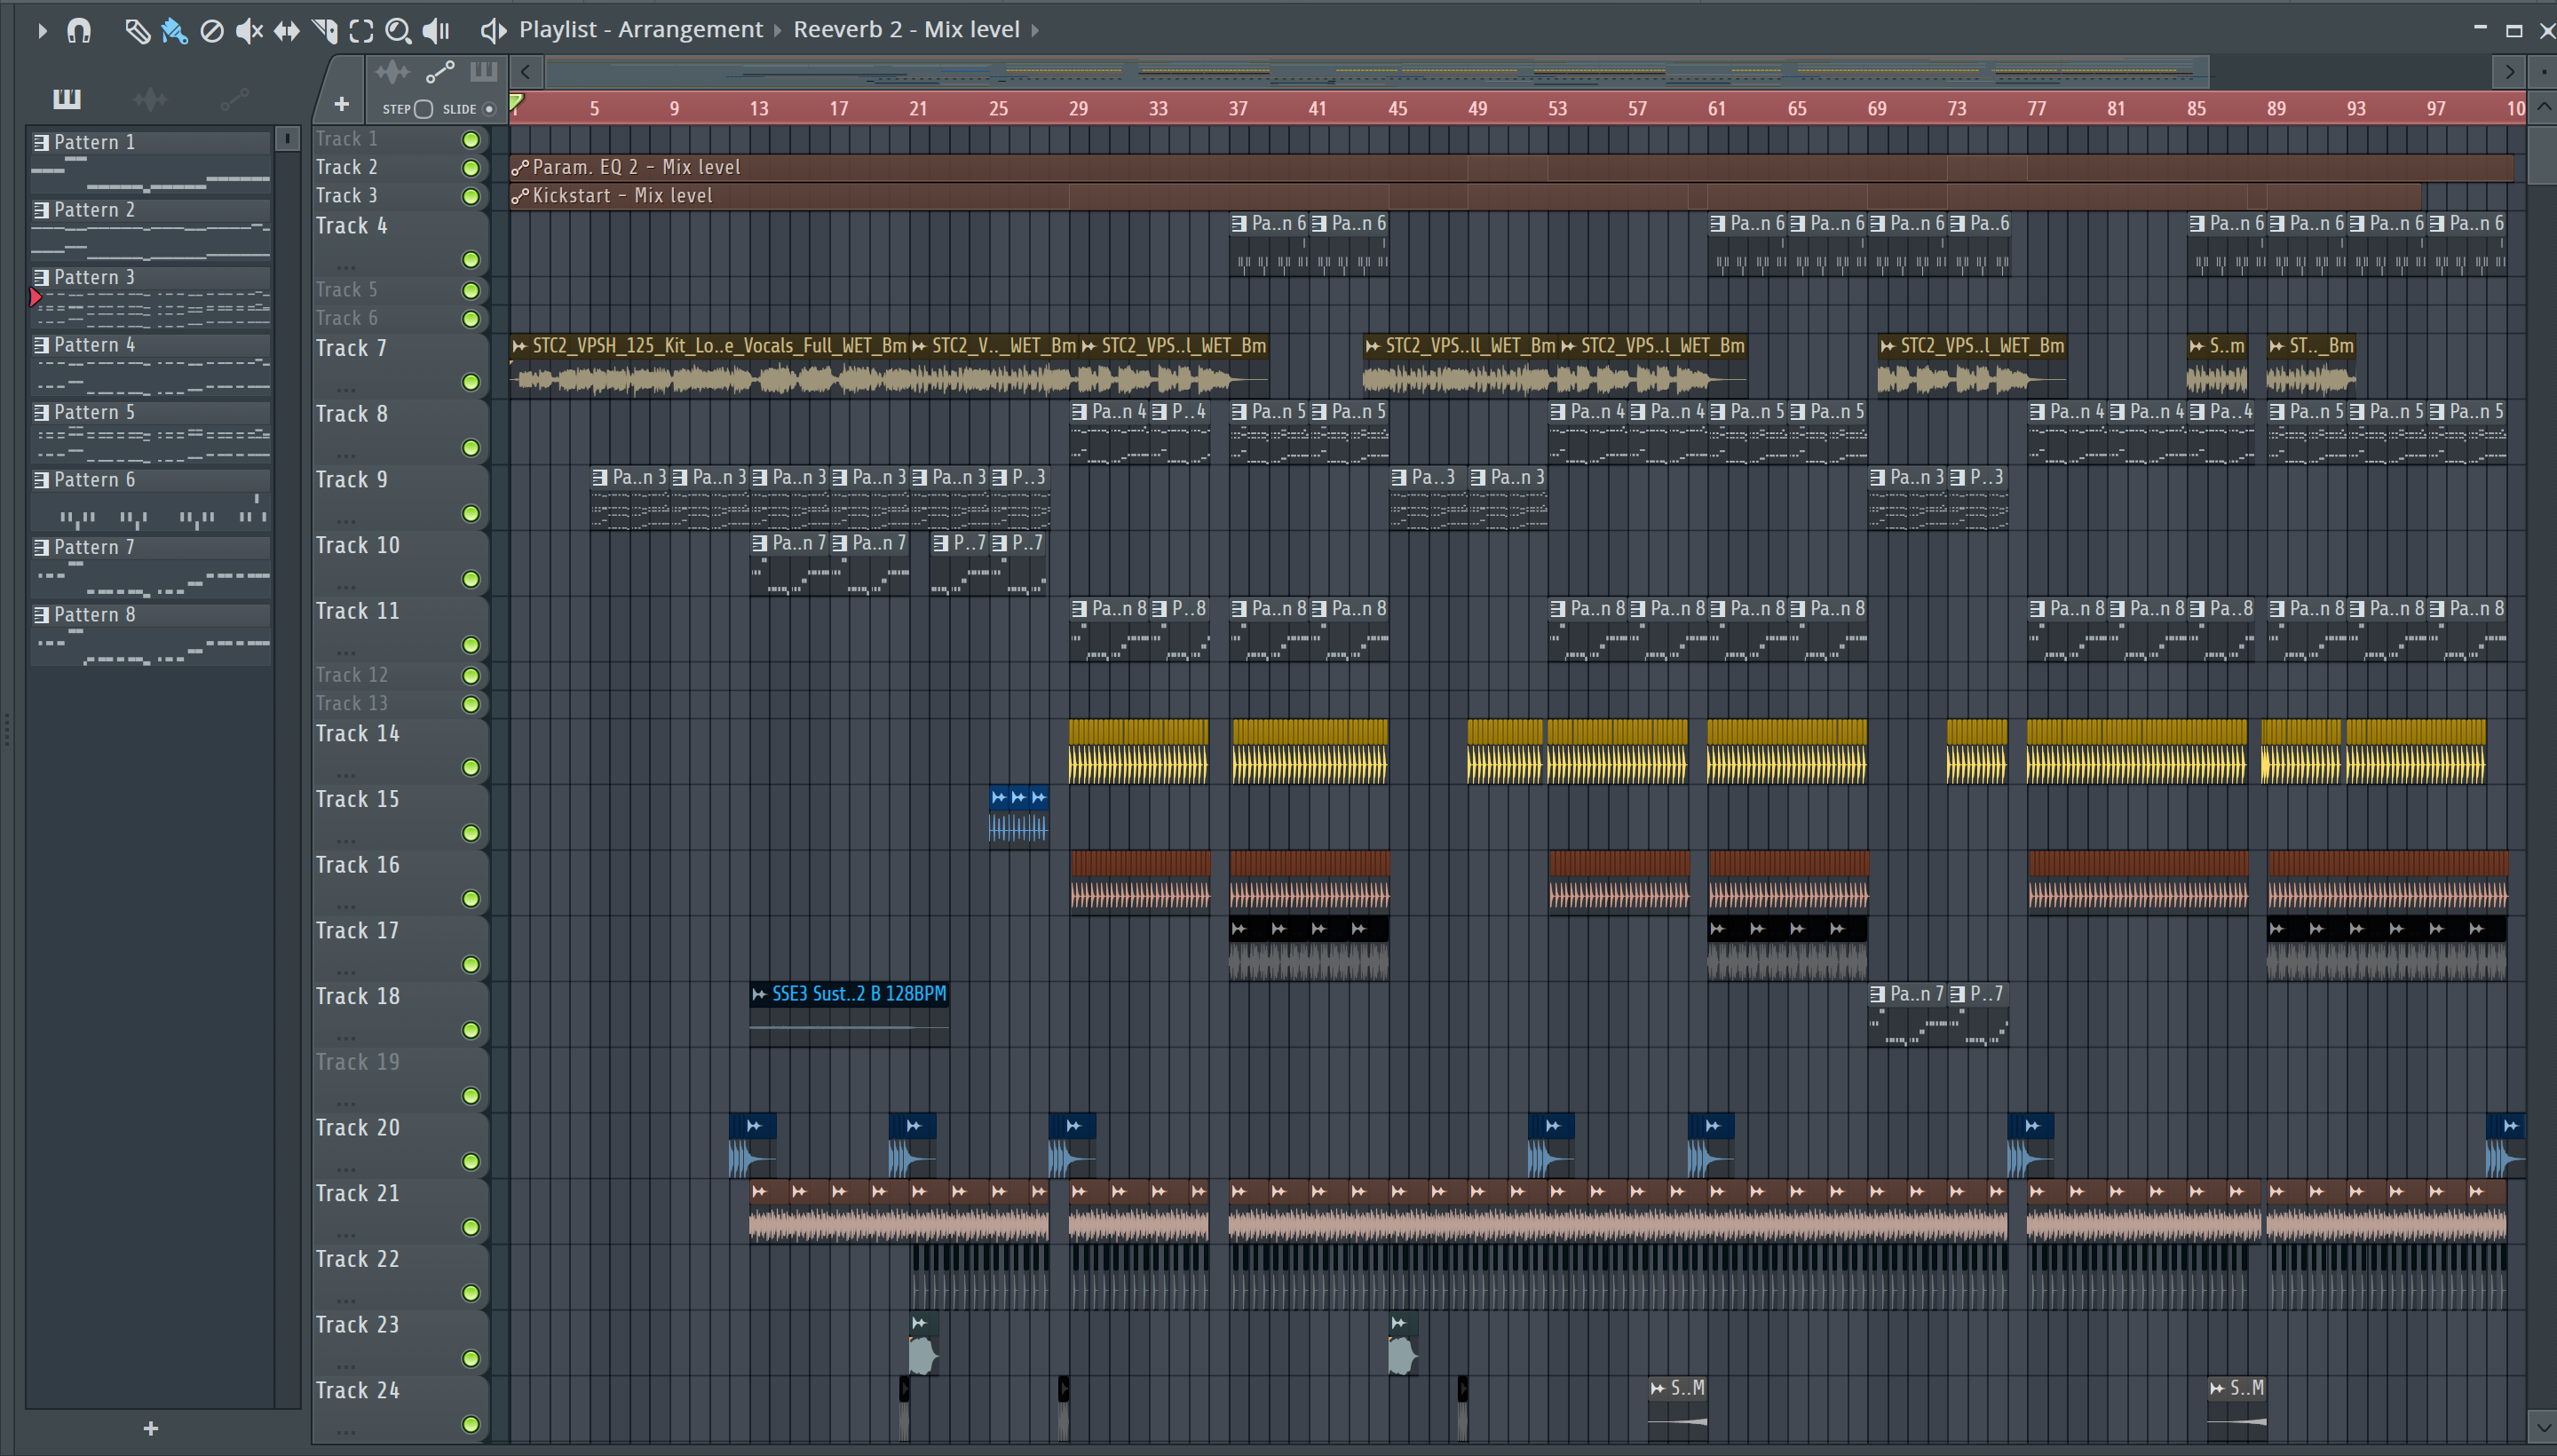Viewport: 2557px width, 1456px height.
Task: Open the magnet snap settings
Action: (x=79, y=30)
